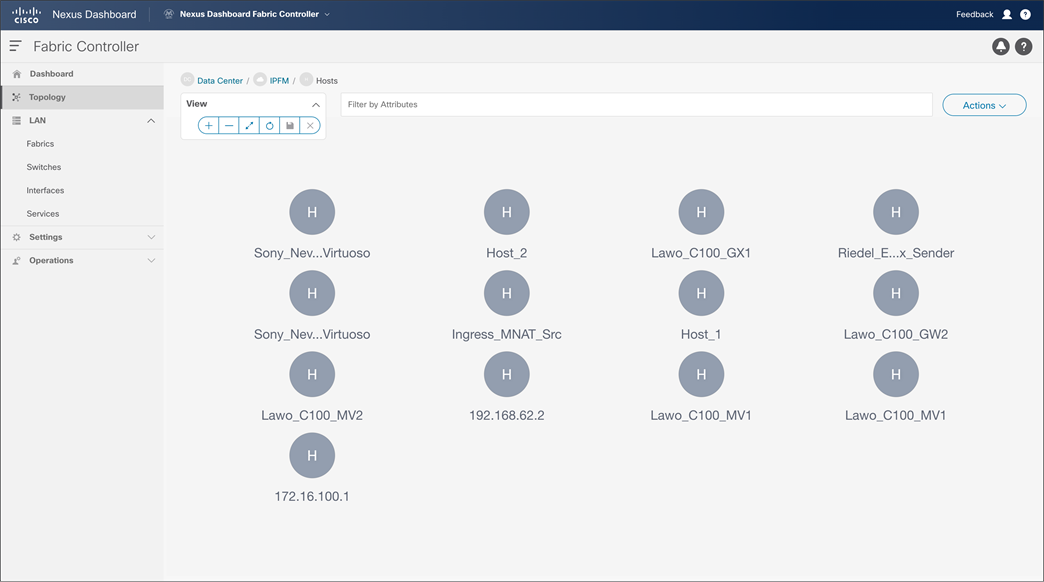
Task: Zoom in the topology view
Action: click(208, 125)
